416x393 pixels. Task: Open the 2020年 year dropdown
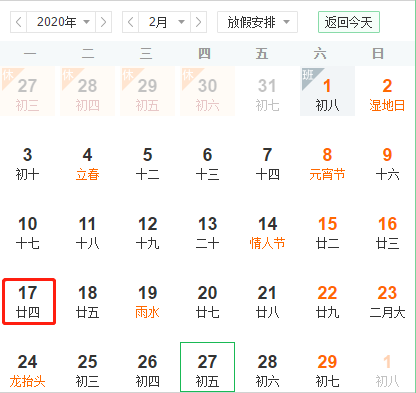pos(61,22)
